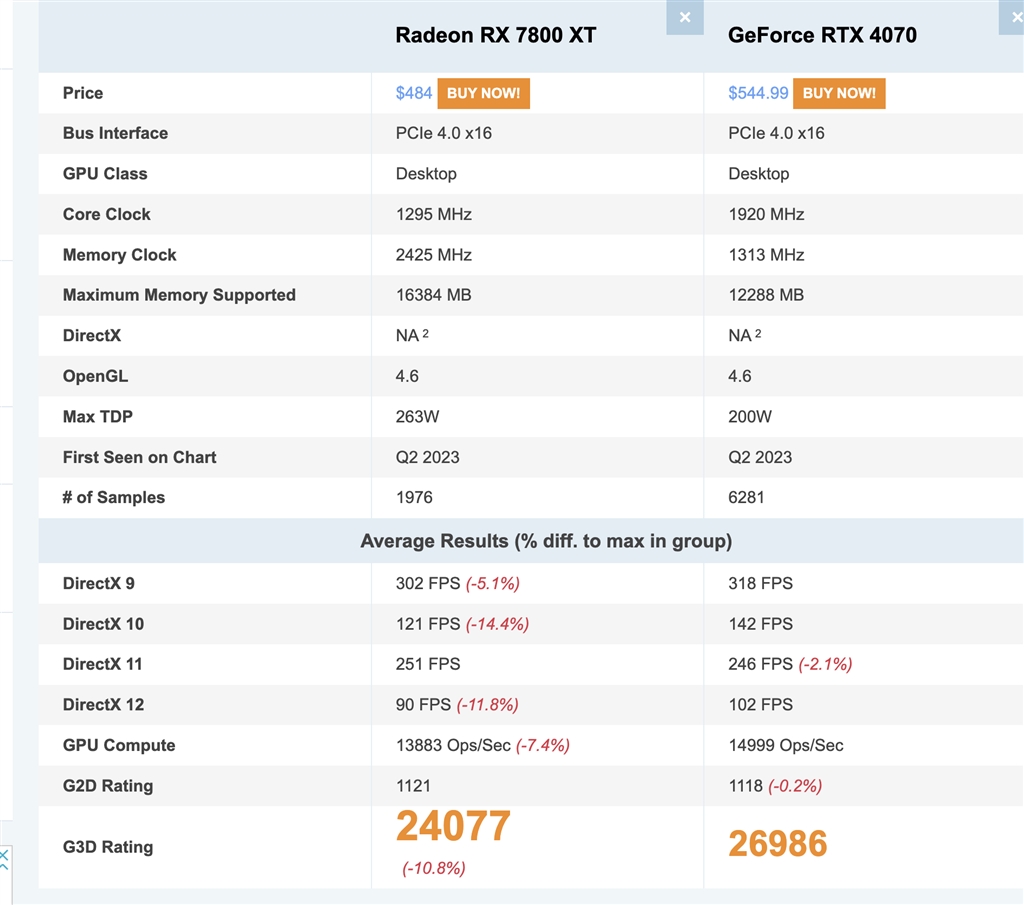Click the First Seen on Chart label

coord(139,457)
